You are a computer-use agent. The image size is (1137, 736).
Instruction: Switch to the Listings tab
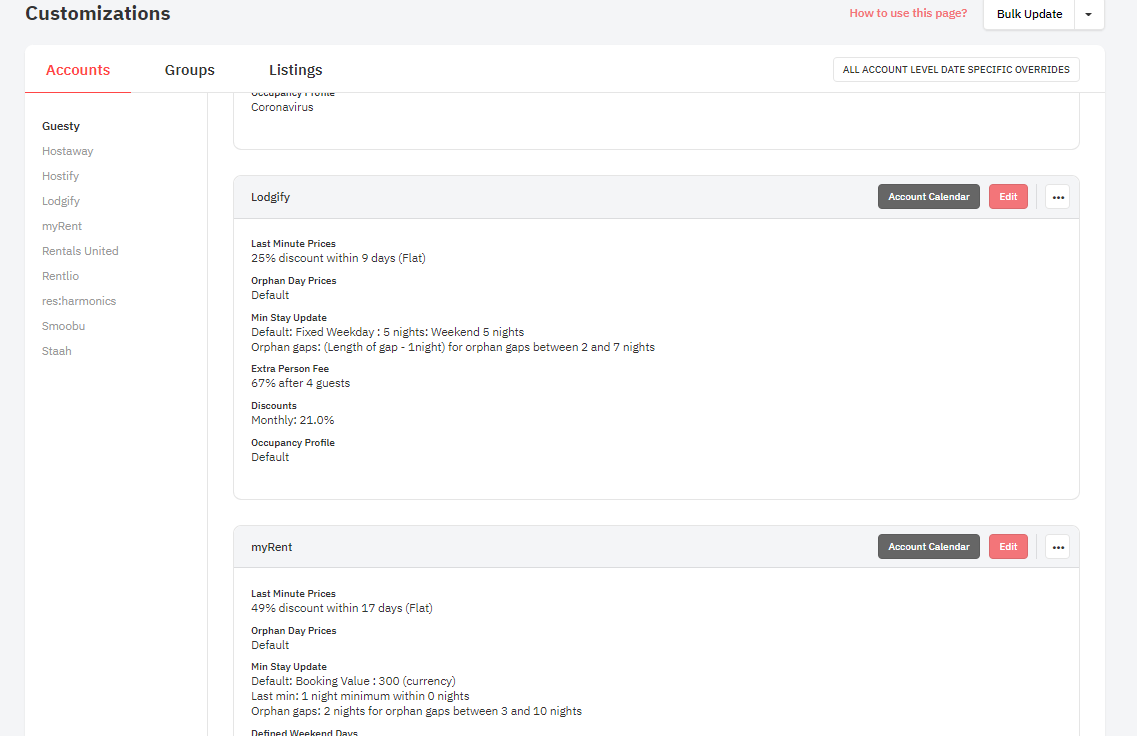tap(296, 70)
